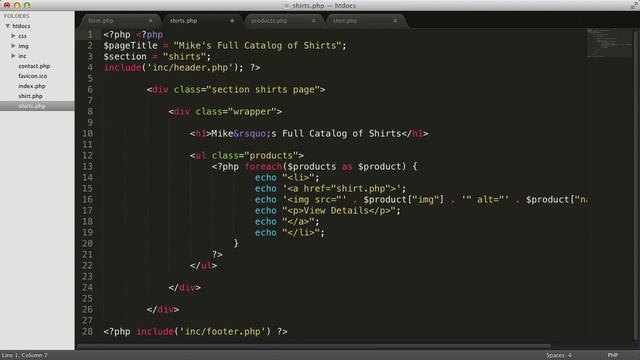Screen dimensions: 640x360
Task: Click the green zoom window button
Action: point(27,5)
